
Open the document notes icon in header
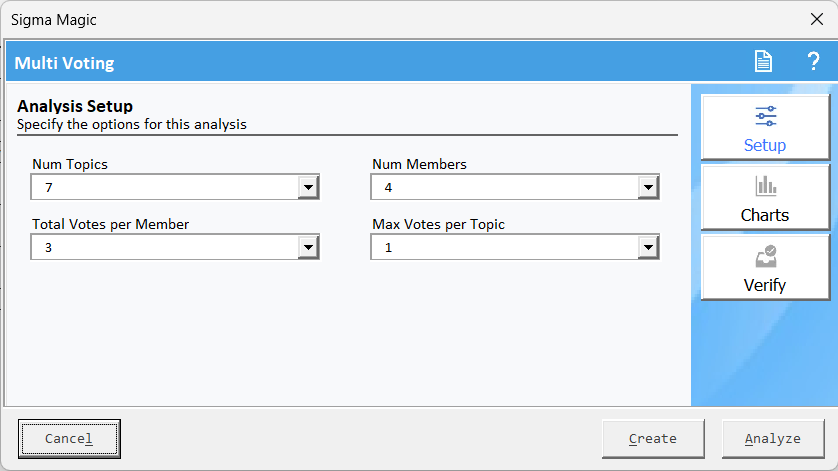[763, 61]
